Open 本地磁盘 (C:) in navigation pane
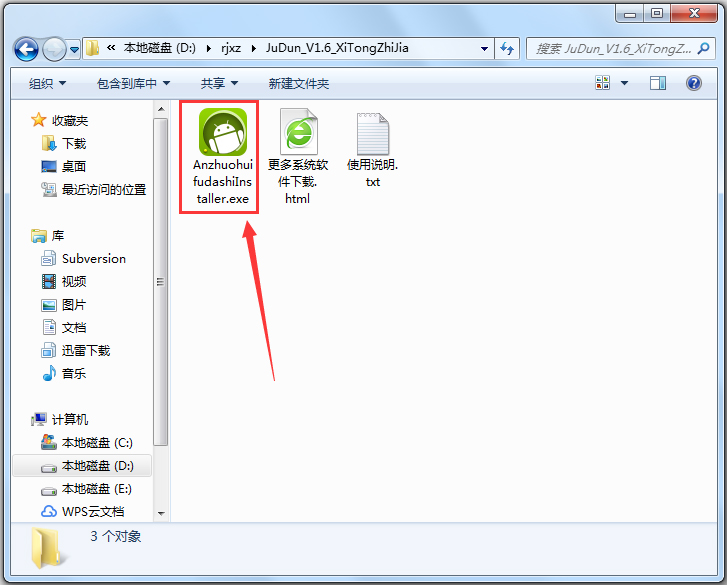 97,443
